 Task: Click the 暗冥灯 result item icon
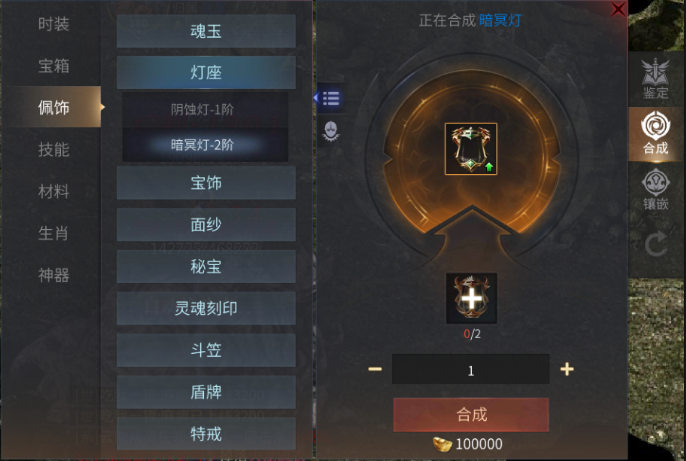tap(471, 149)
